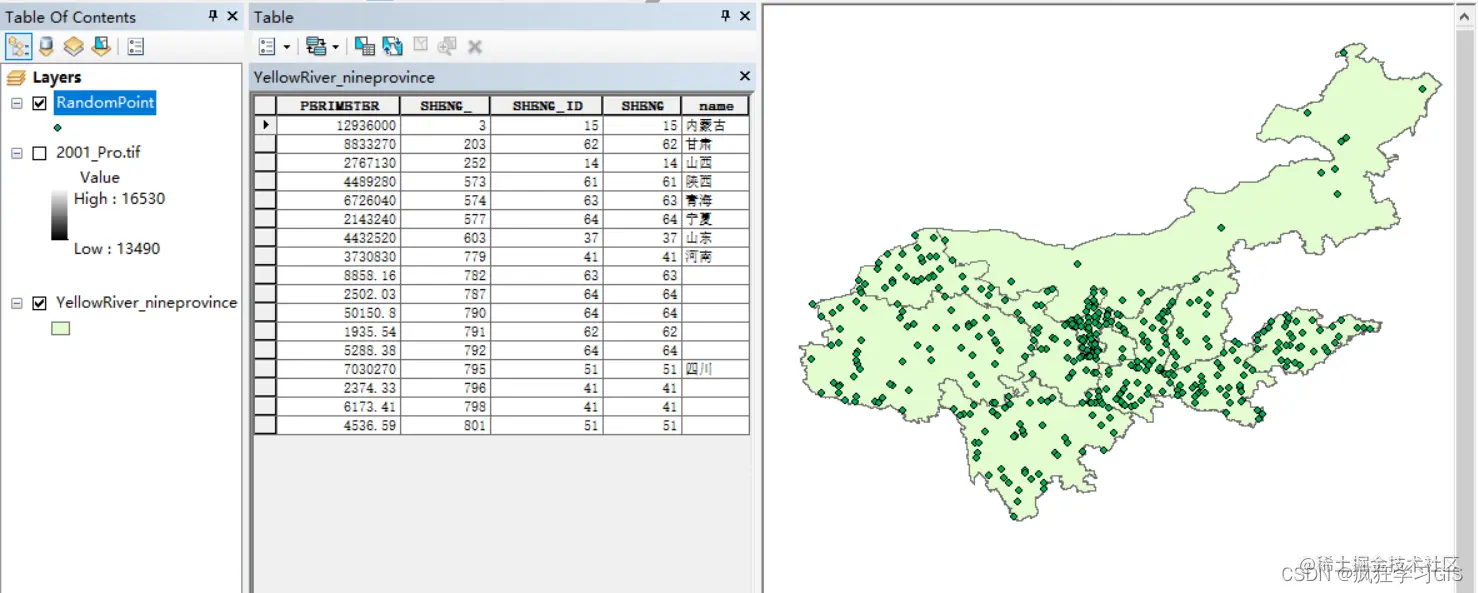Click name cell 河南

(715, 257)
